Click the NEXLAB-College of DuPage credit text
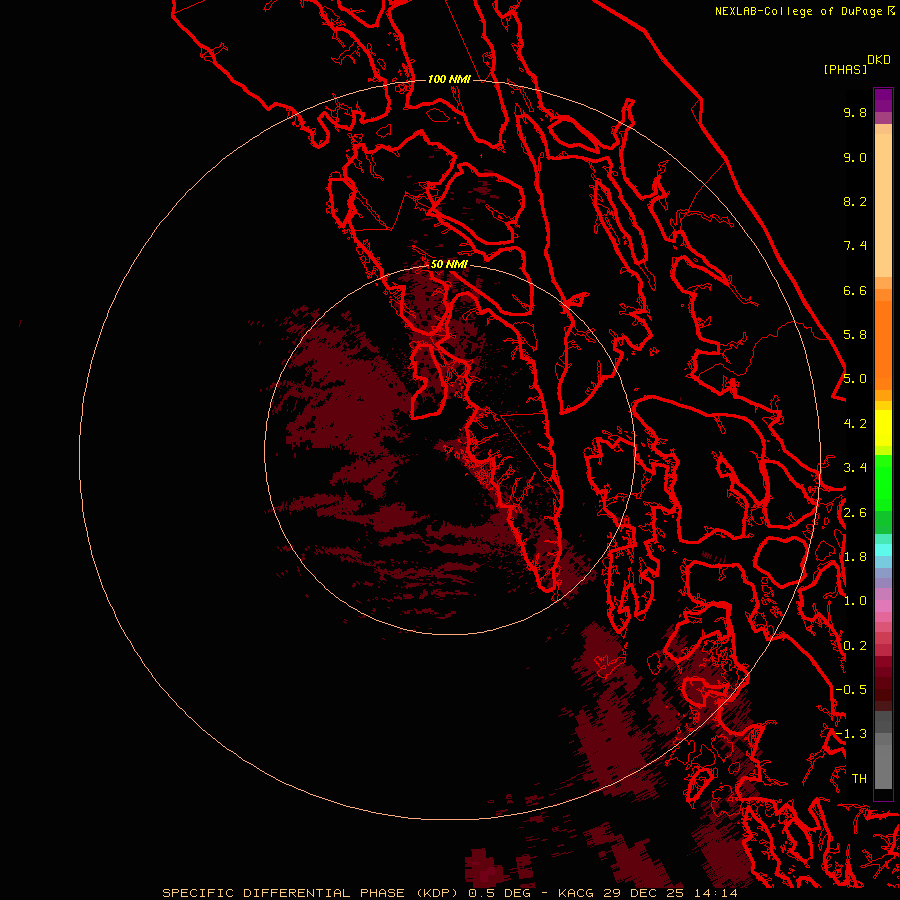Viewport: 900px width, 900px height. coord(798,11)
